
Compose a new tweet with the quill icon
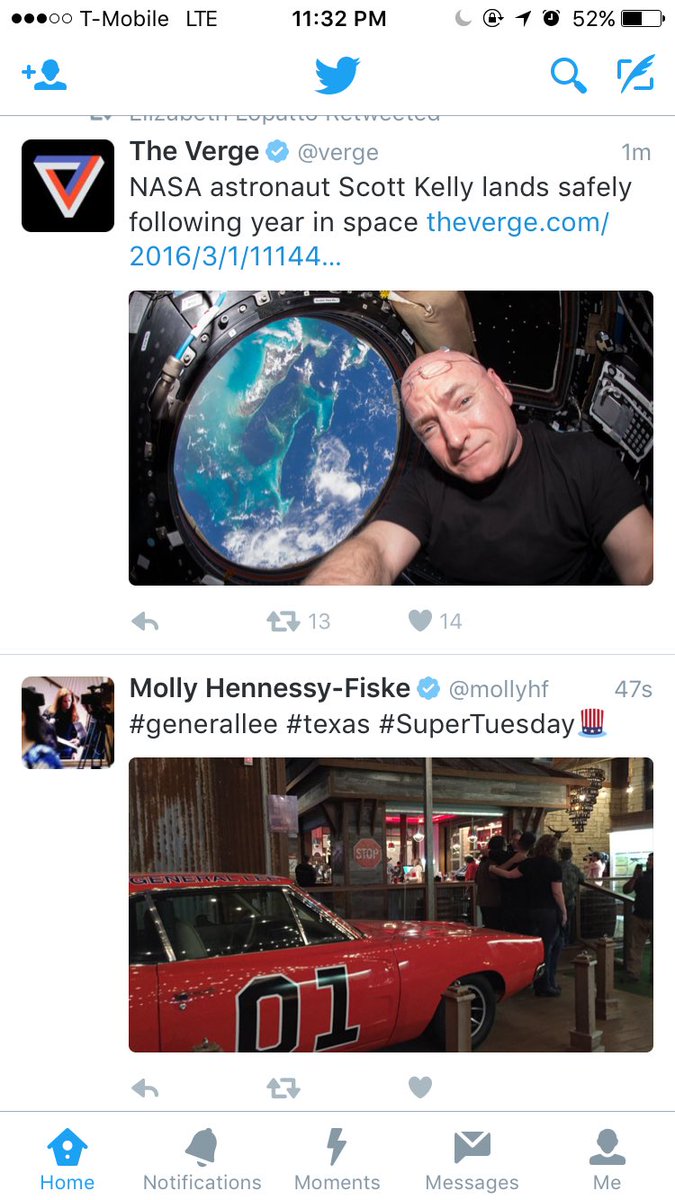pyautogui.click(x=635, y=74)
